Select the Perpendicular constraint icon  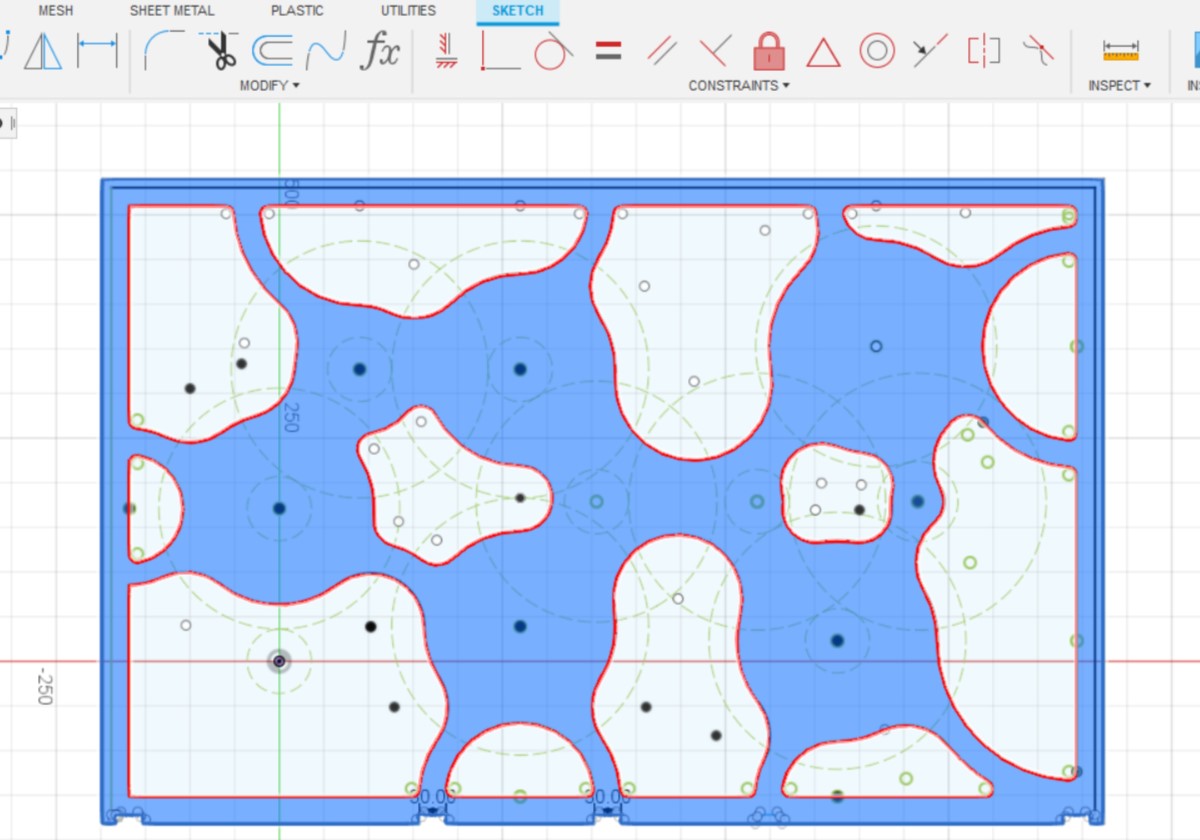coord(715,50)
